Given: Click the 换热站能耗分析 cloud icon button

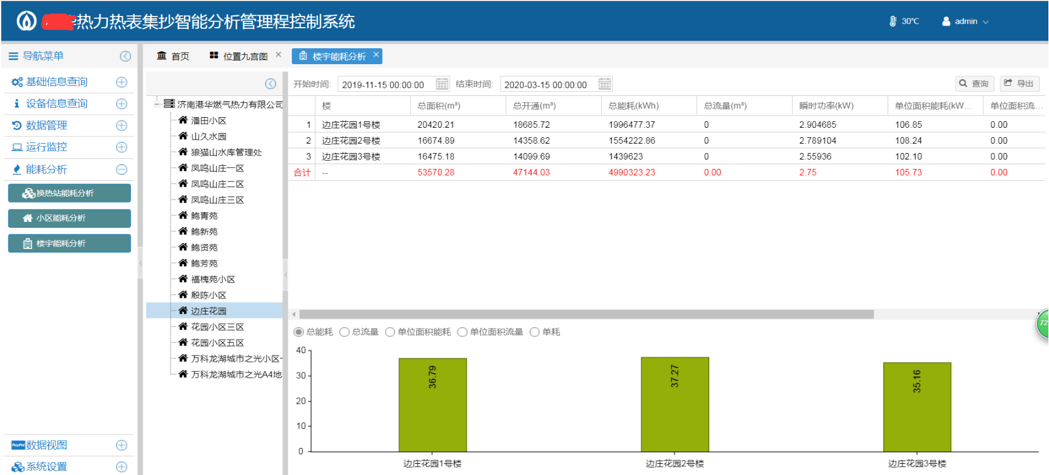Looking at the screenshot, I should [x=27, y=193].
